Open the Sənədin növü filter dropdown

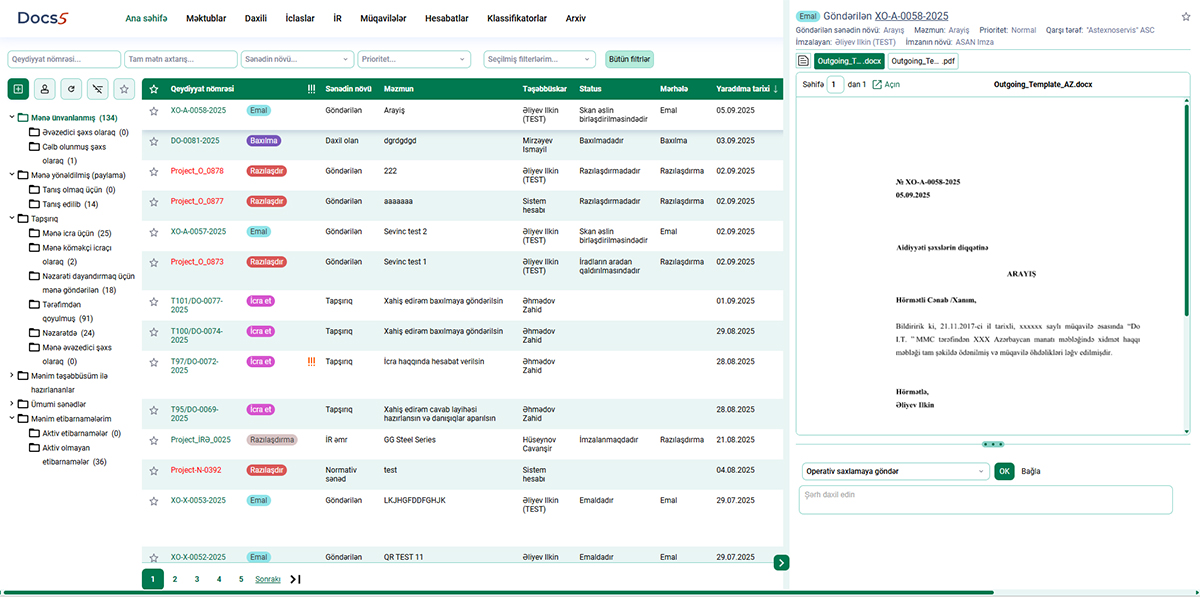[298, 59]
